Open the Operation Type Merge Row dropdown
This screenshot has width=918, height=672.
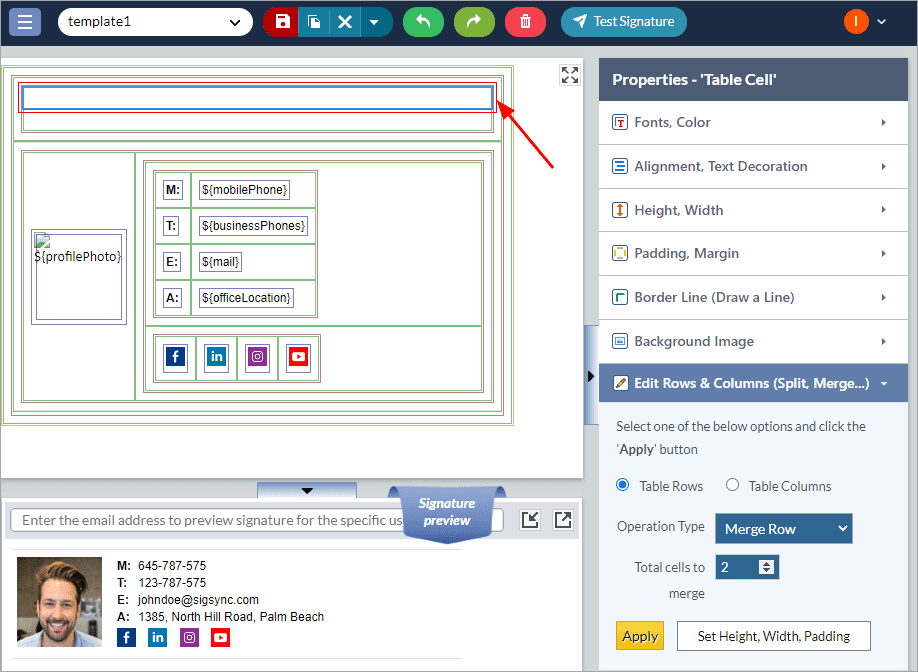pyautogui.click(x=784, y=528)
